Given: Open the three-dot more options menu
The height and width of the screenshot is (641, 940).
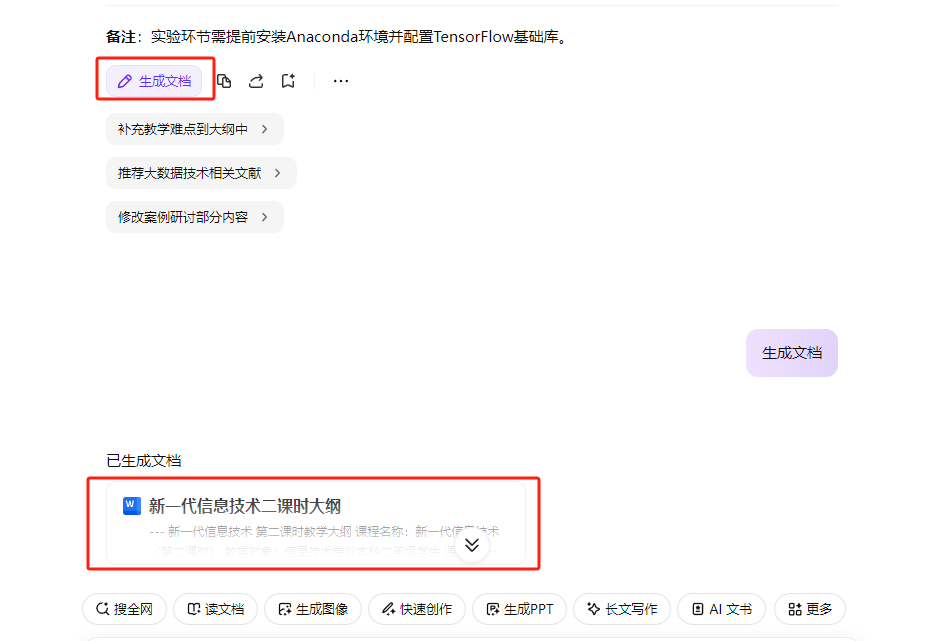Looking at the screenshot, I should (x=341, y=81).
